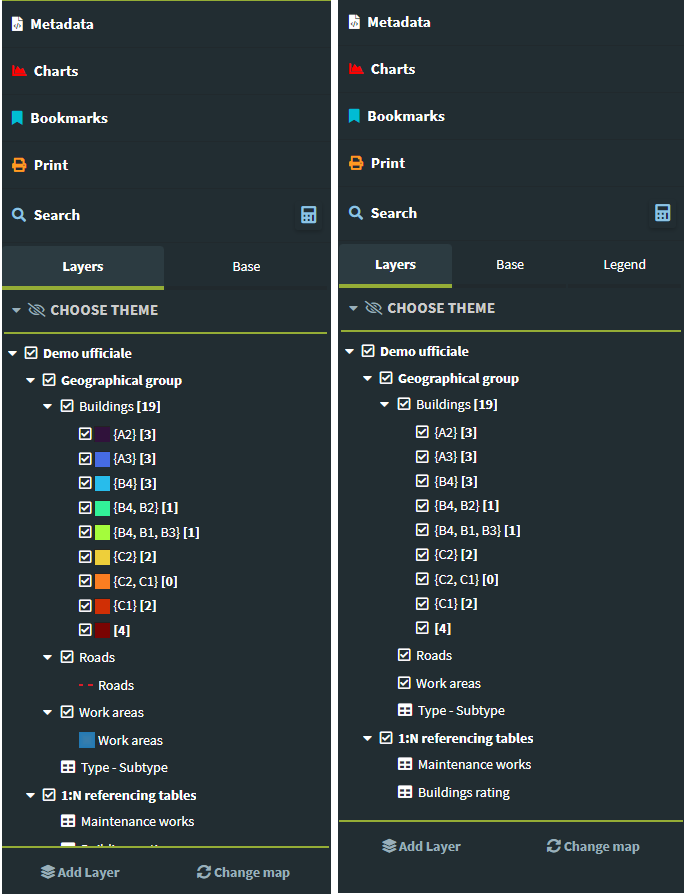This screenshot has width=684, height=894.
Task: Click crossed-eye icon beside CHOOSE THEME, right panel
Action: pos(373,308)
